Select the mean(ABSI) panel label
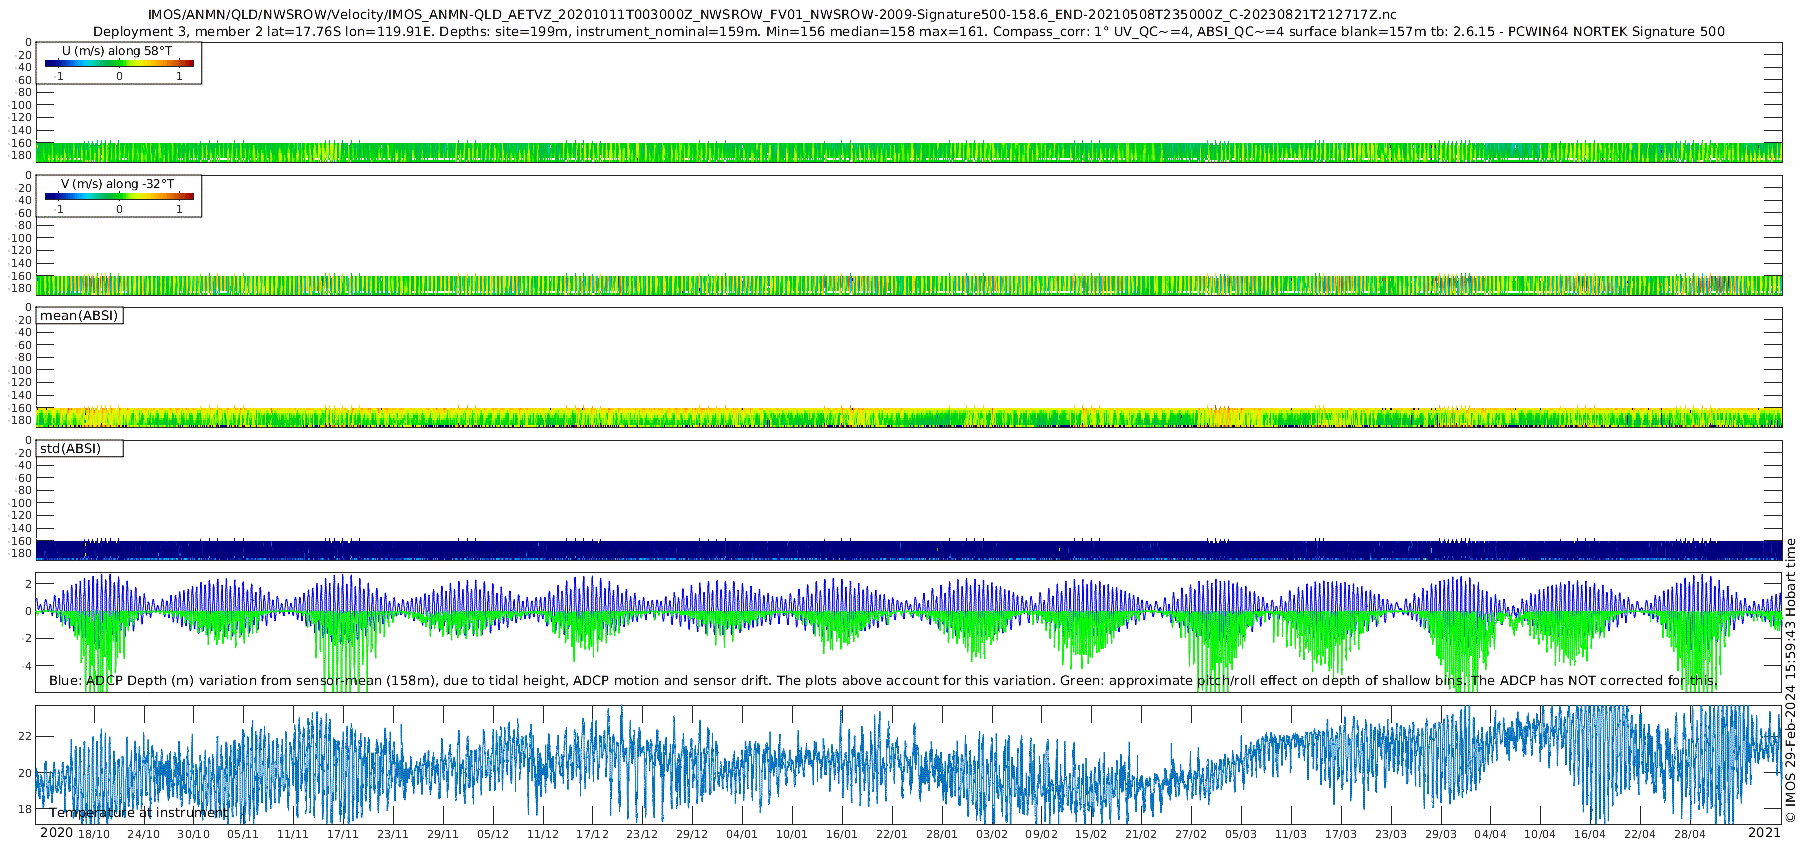The height and width of the screenshot is (850, 1800). tap(79, 316)
